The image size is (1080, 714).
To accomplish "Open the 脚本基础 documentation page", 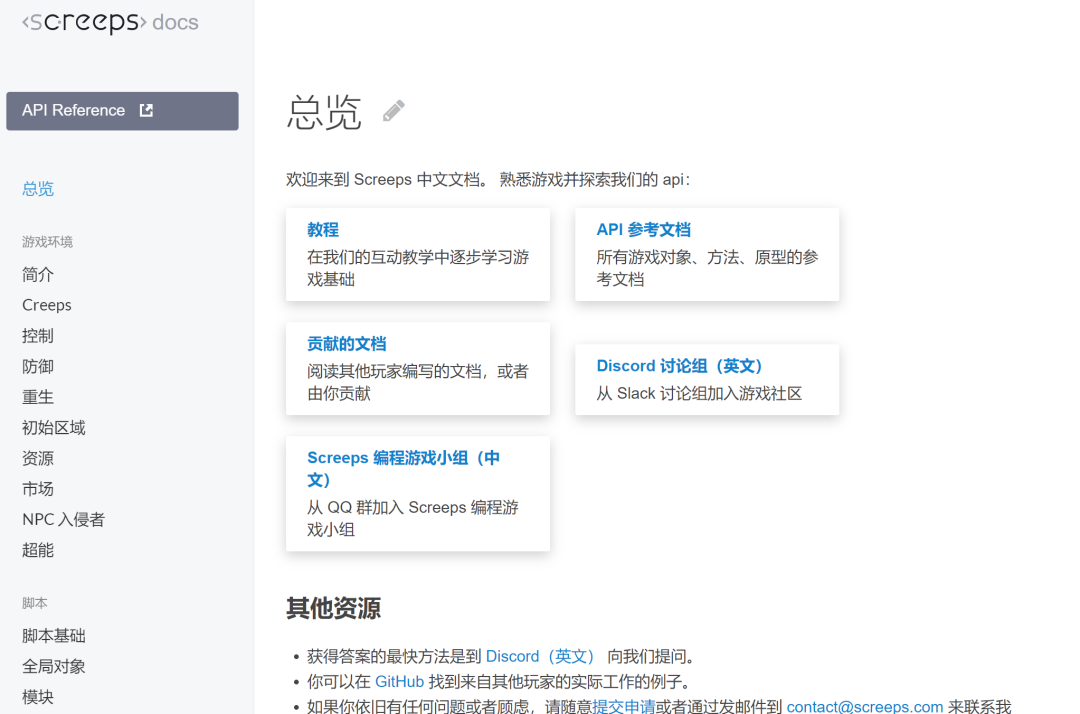I will pyautogui.click(x=53, y=635).
